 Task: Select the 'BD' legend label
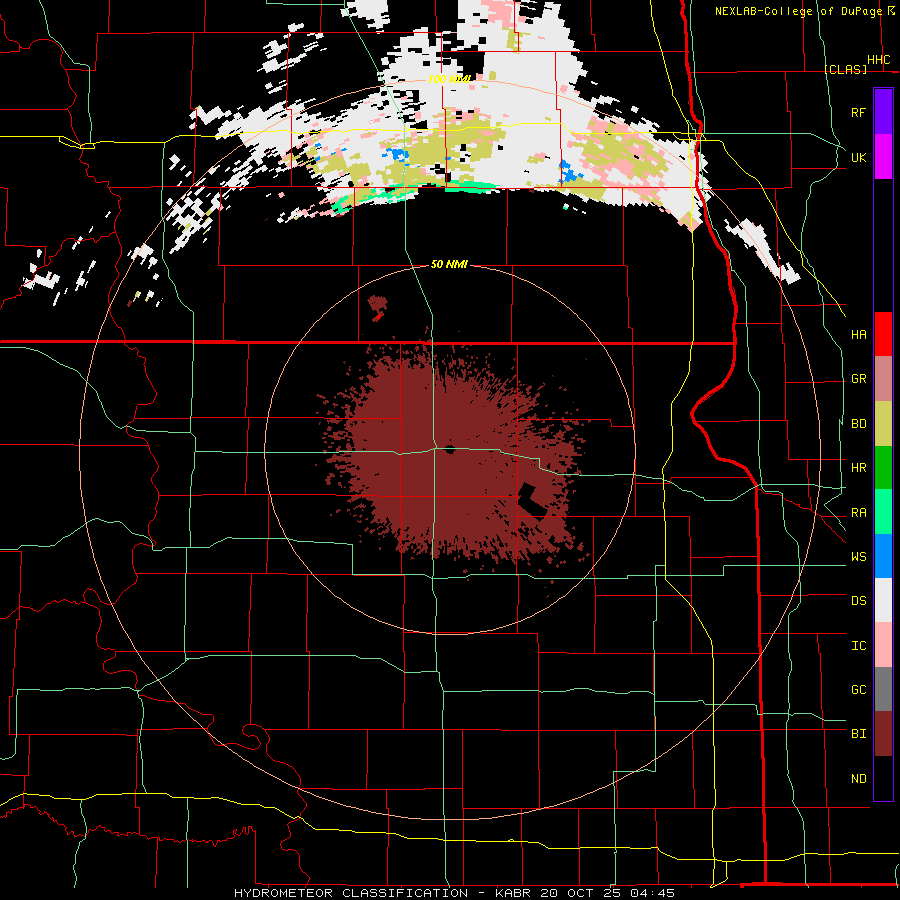(858, 424)
